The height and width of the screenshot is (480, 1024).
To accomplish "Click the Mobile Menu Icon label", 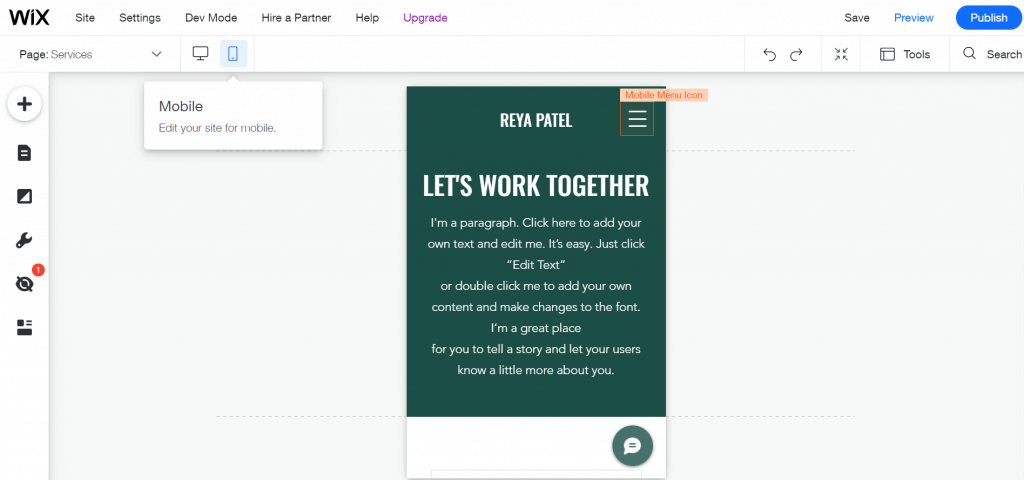I will tap(664, 95).
